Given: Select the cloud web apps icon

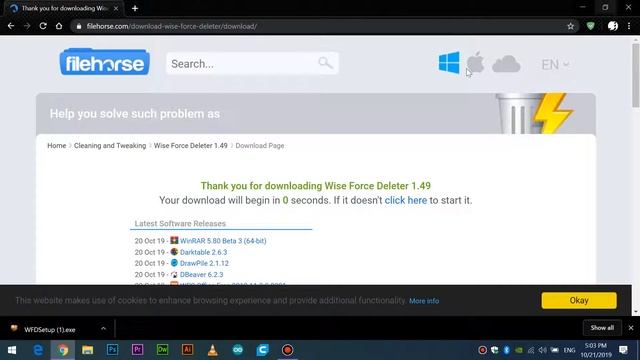Looking at the screenshot, I should tap(506, 64).
